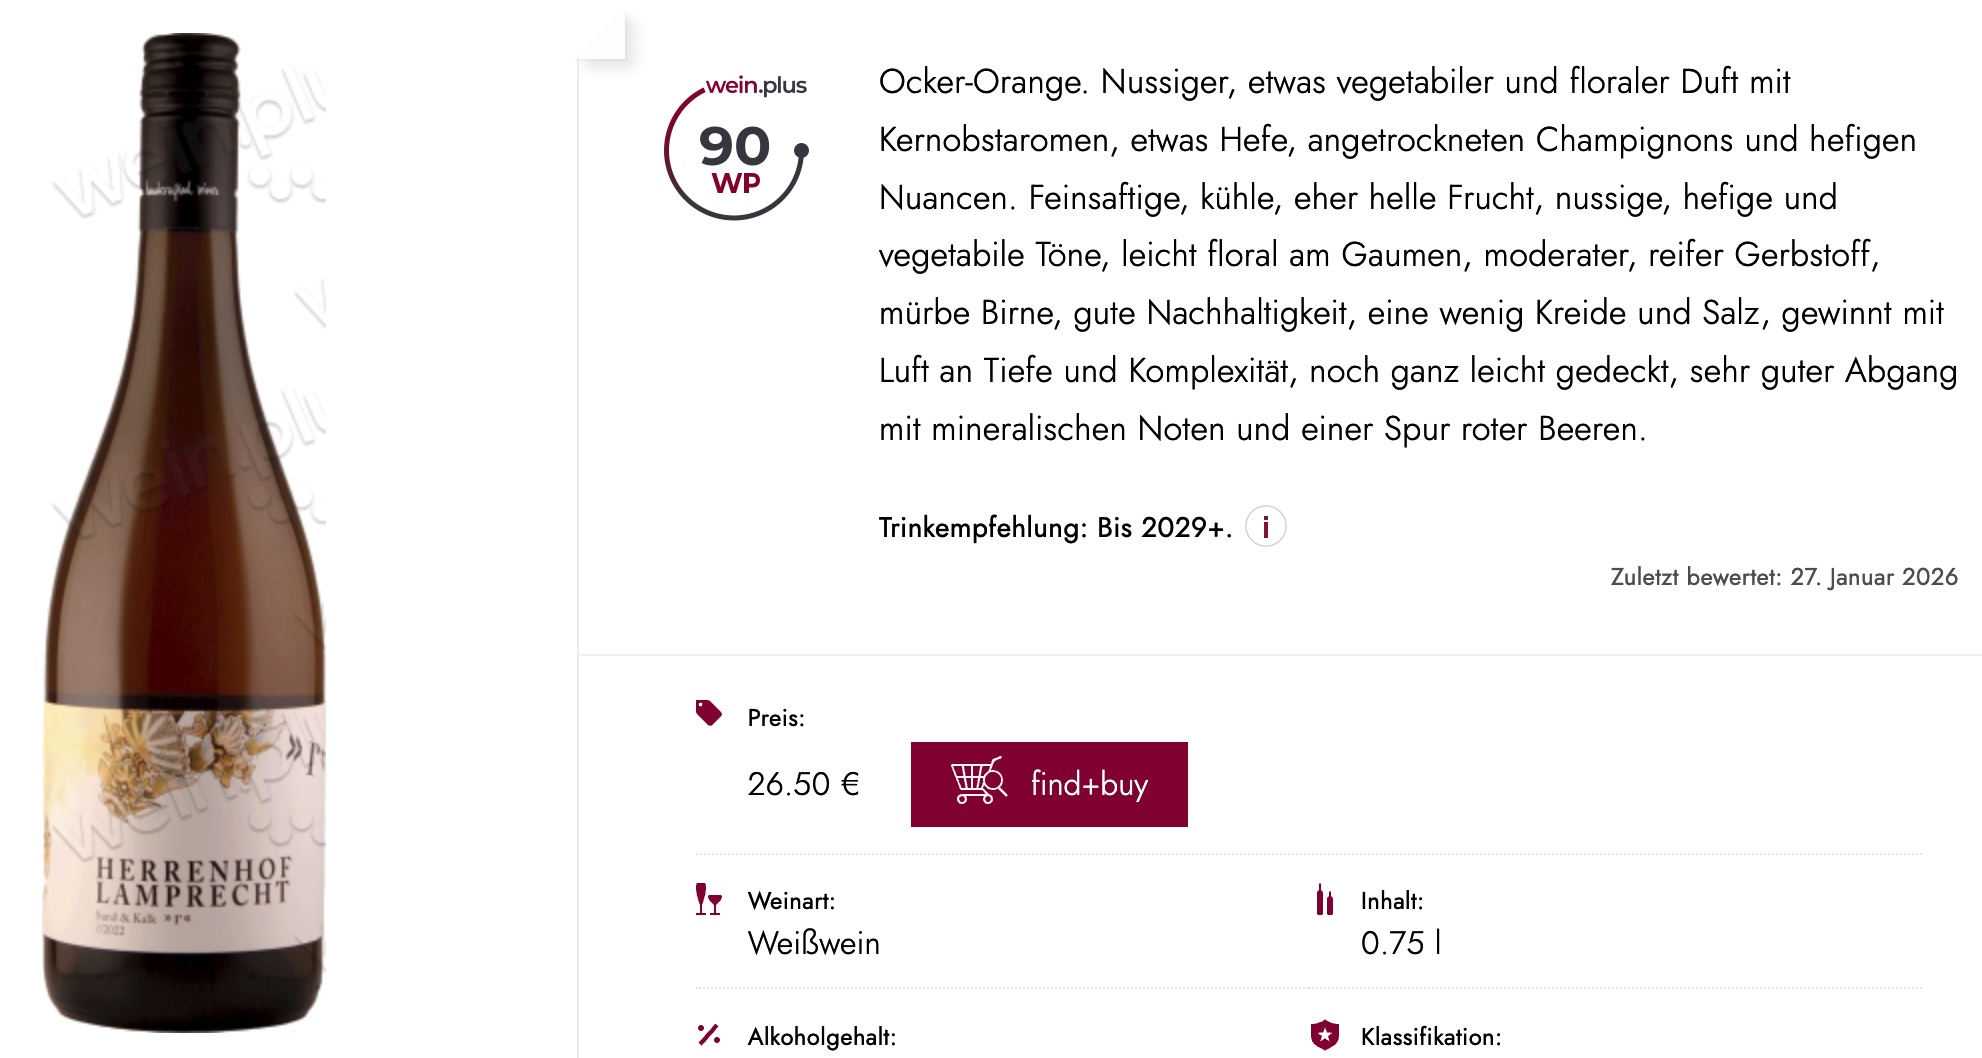Screen dimensions: 1982x1058
Task: Click the info icon beside Trinkempfehlung
Action: [x=1265, y=526]
